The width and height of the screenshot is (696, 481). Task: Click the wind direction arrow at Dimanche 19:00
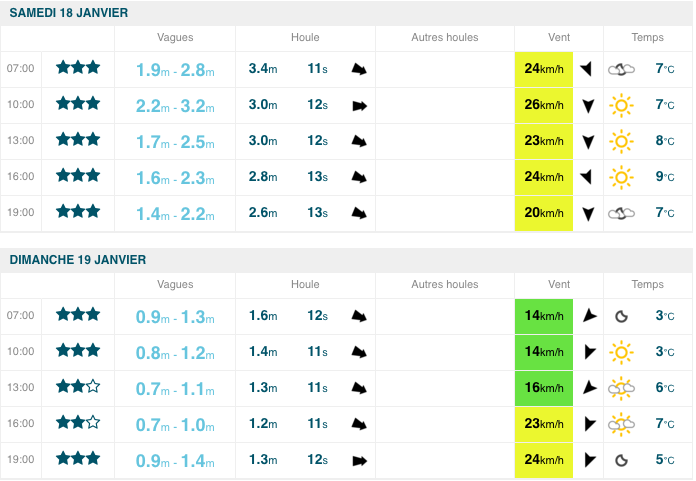[588, 460]
